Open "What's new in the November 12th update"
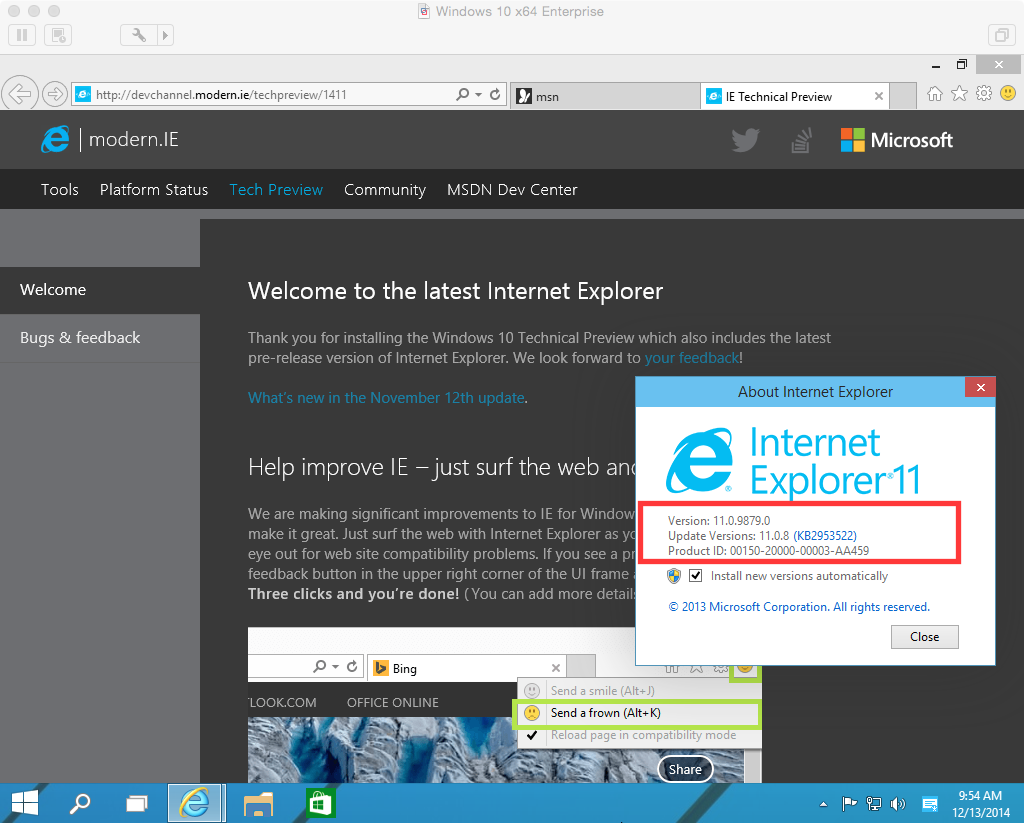 [387, 398]
